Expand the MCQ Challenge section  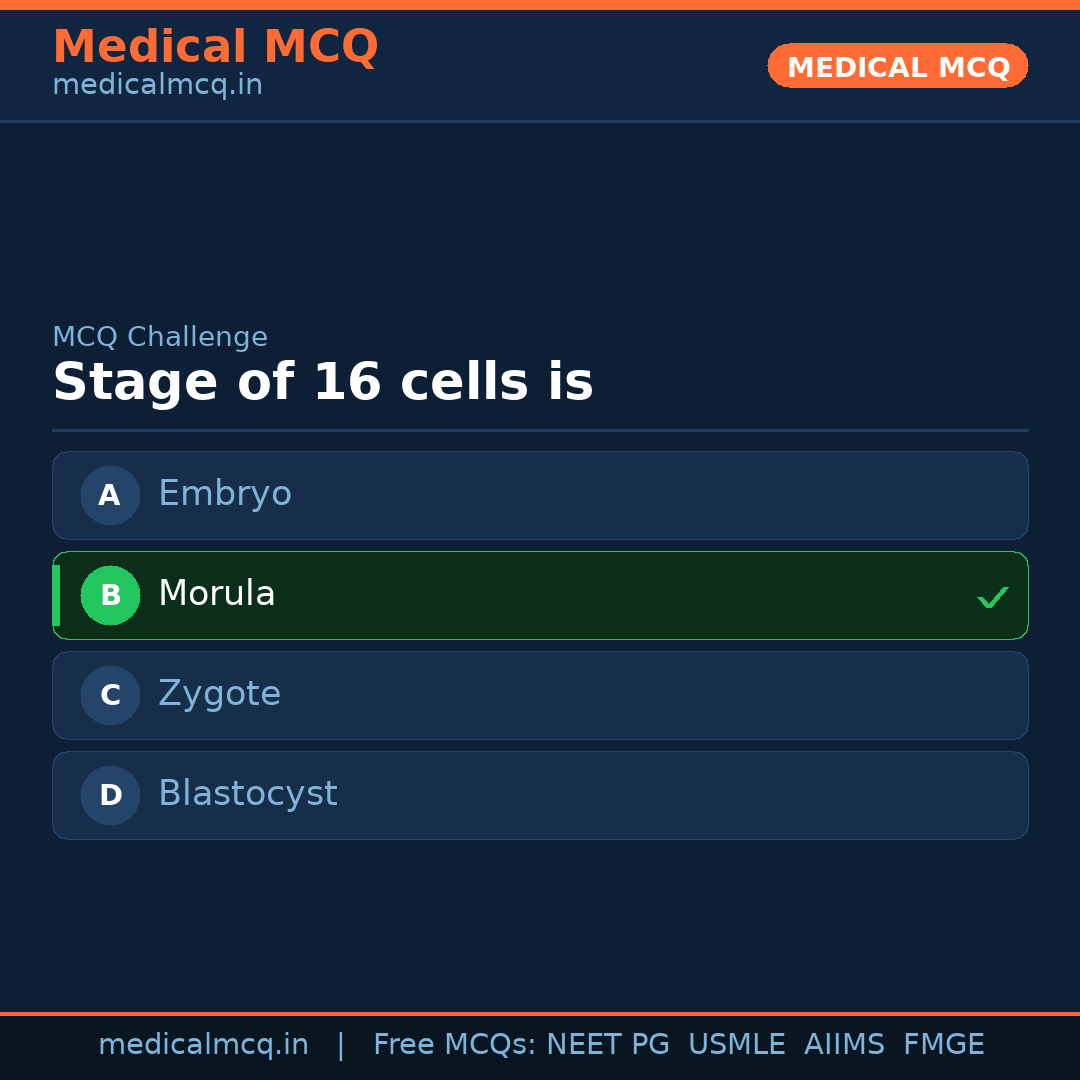click(x=160, y=336)
